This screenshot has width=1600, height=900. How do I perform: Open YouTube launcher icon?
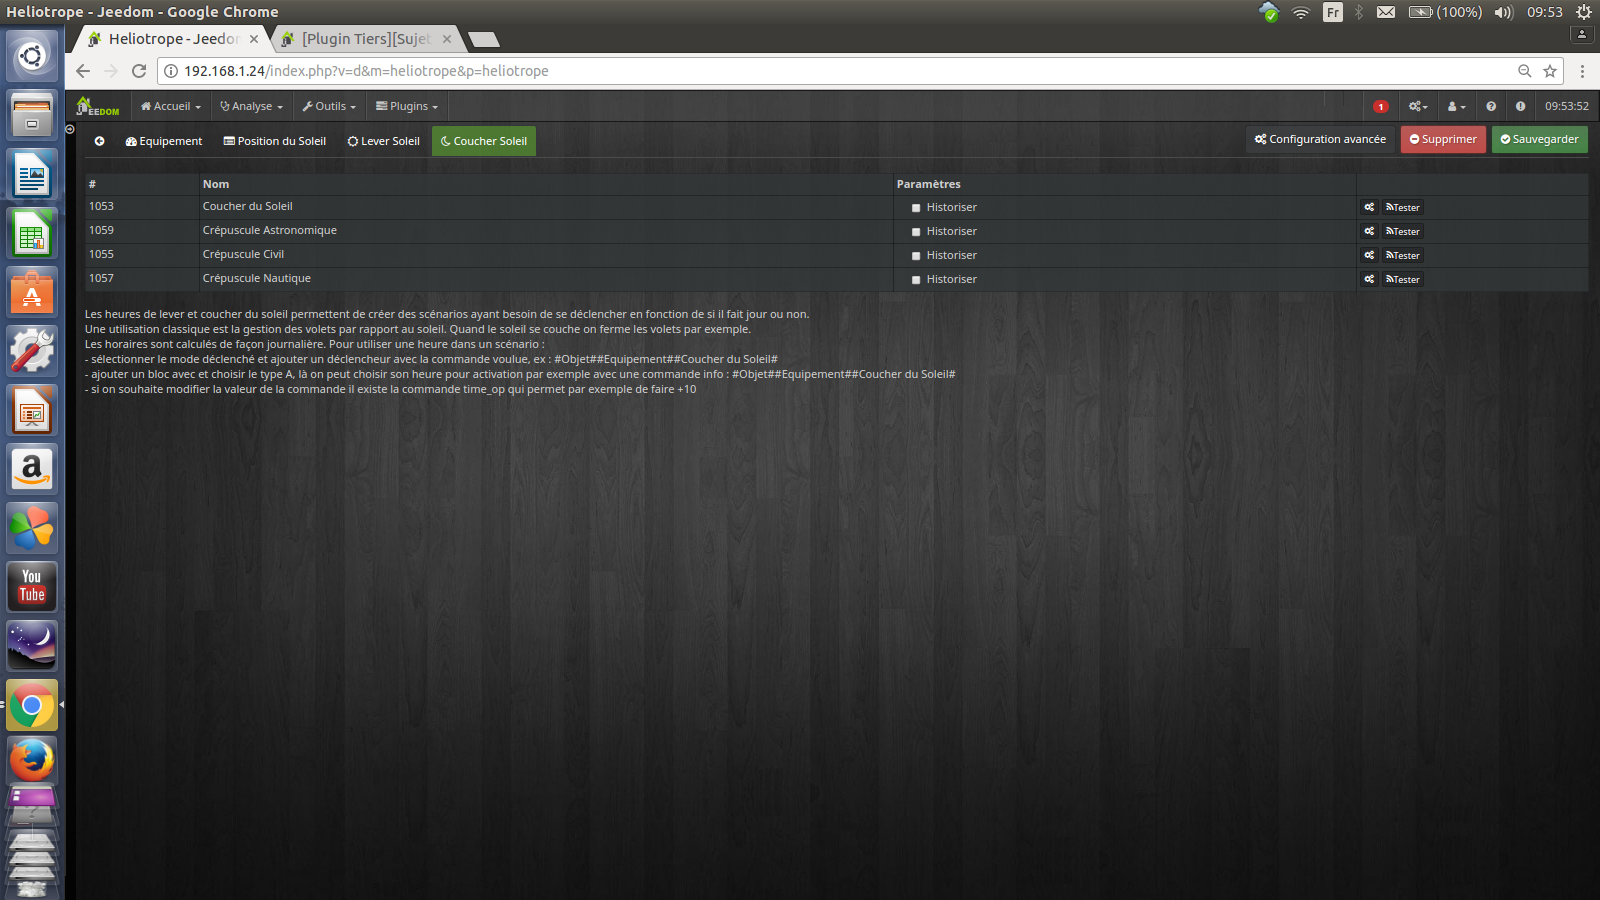[32, 587]
